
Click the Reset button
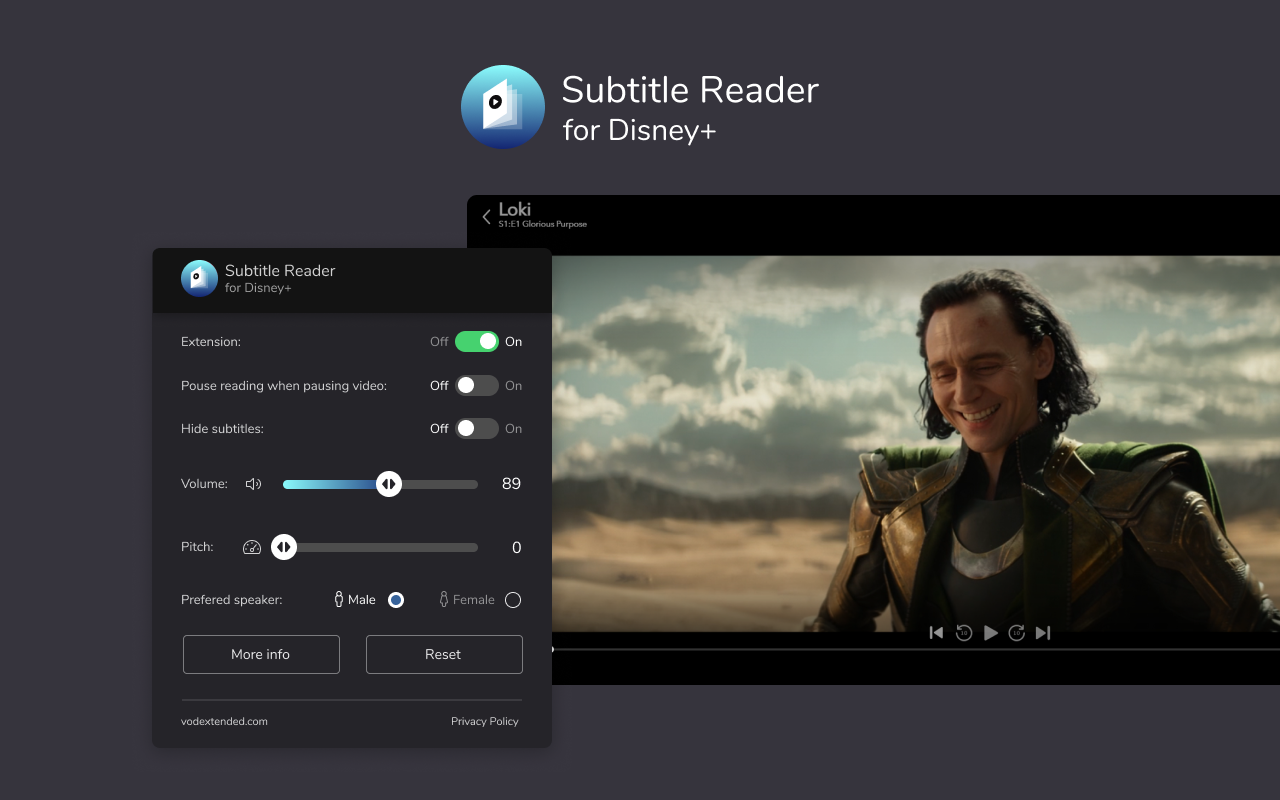coord(444,654)
